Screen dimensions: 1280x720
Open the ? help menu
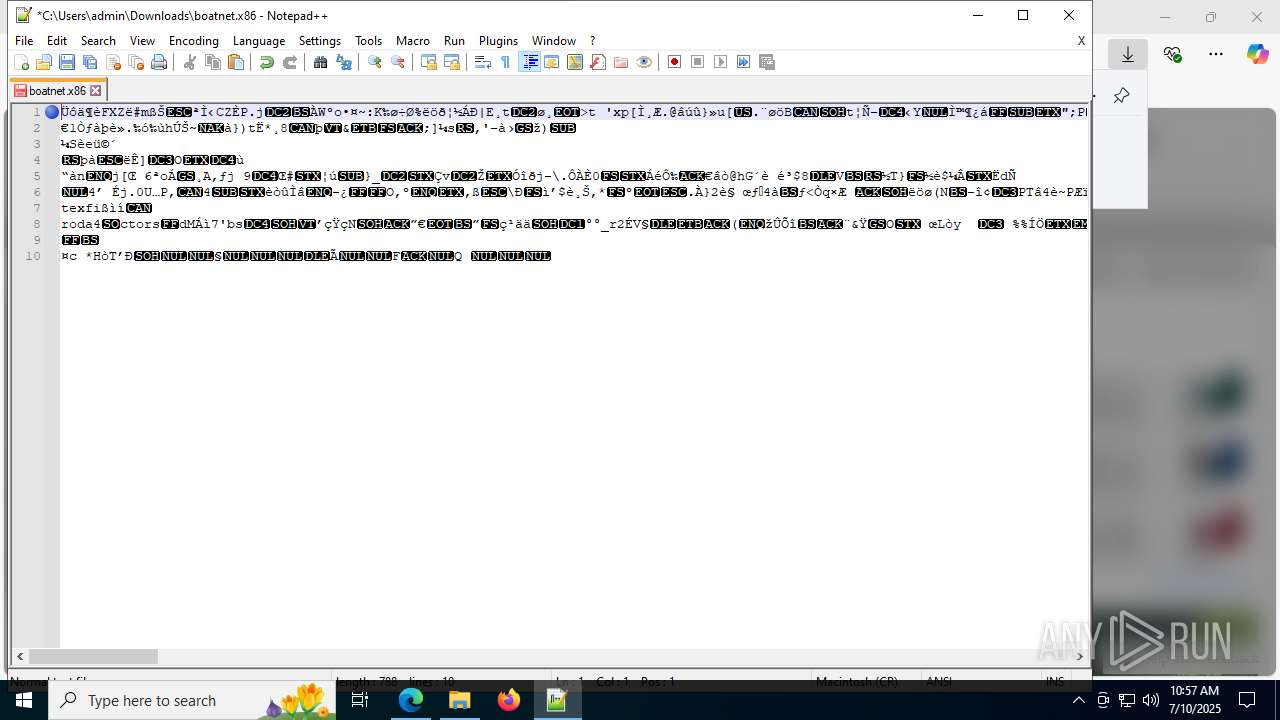(592, 41)
